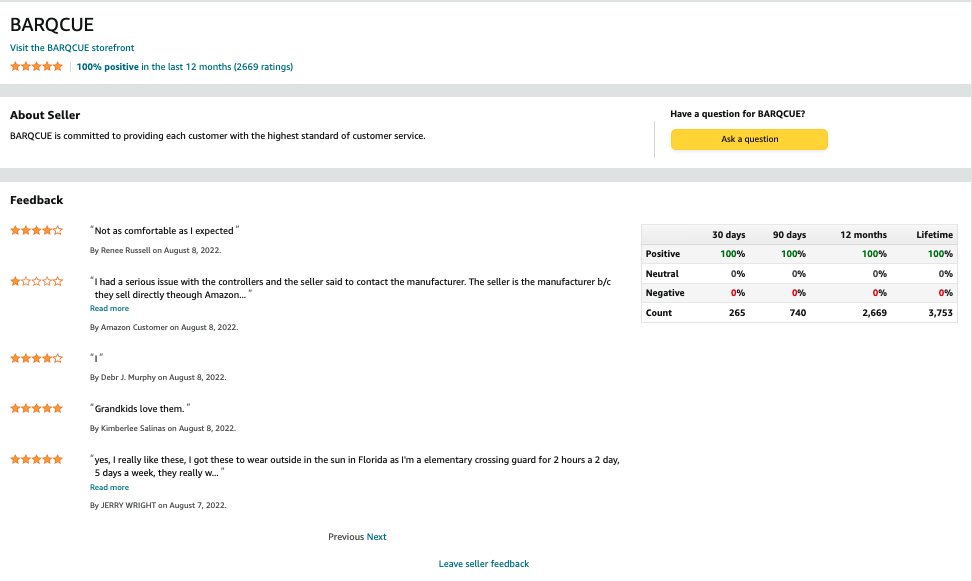Click 30 days negative '0%' value
Screen dimensions: 972x581
point(738,293)
